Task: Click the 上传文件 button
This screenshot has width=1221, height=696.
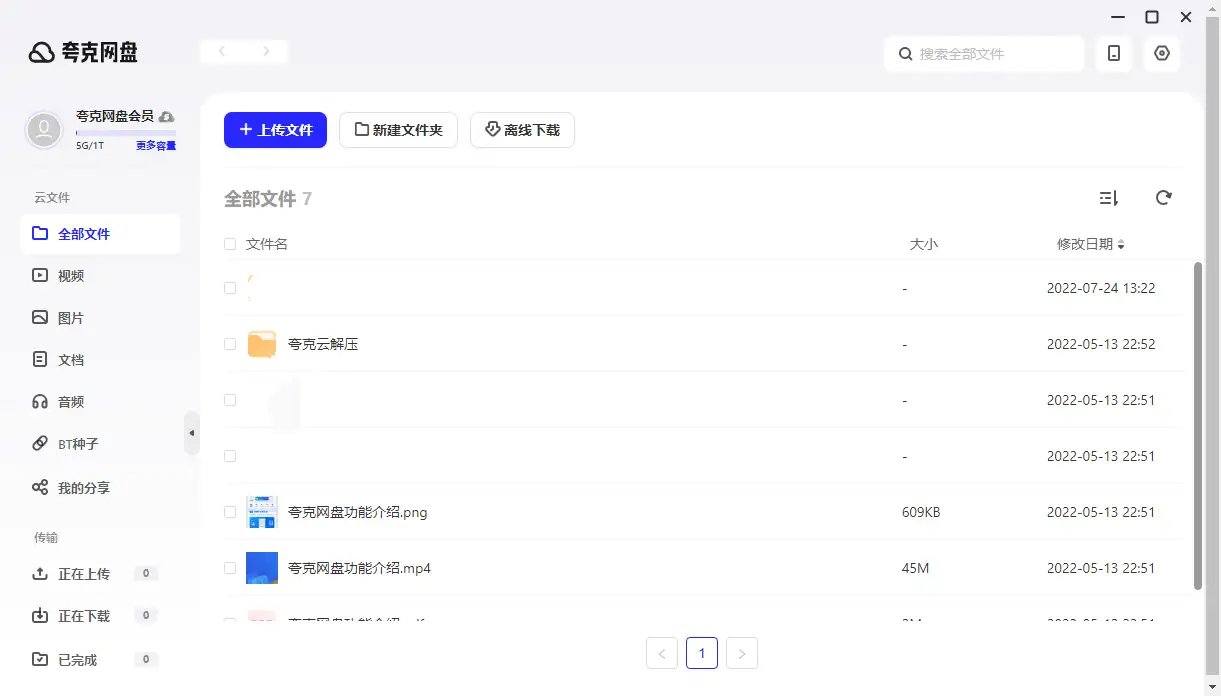Action: click(275, 130)
